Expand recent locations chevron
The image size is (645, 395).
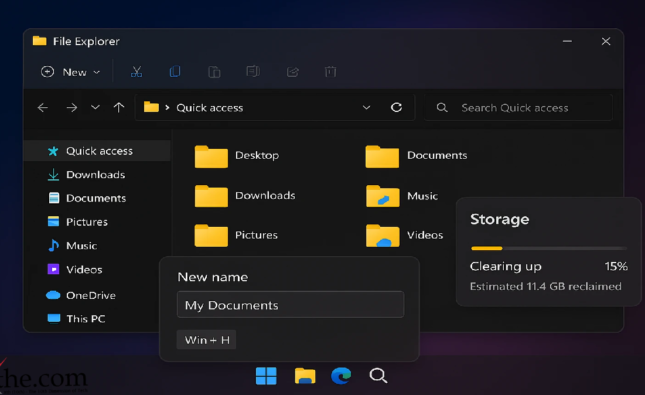(95, 107)
